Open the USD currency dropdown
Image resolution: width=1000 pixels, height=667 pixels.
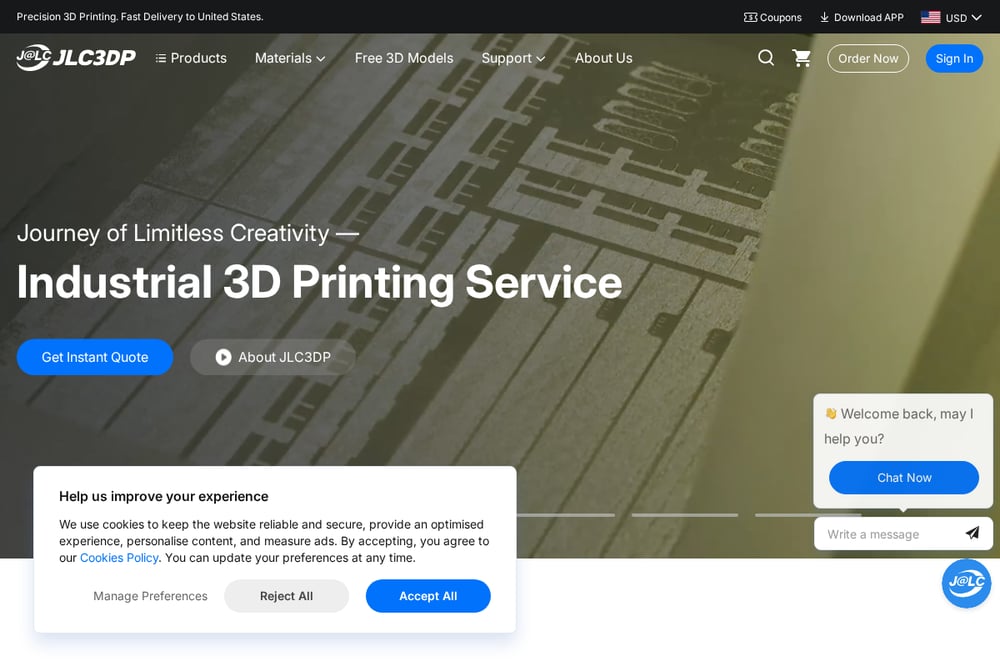click(963, 17)
